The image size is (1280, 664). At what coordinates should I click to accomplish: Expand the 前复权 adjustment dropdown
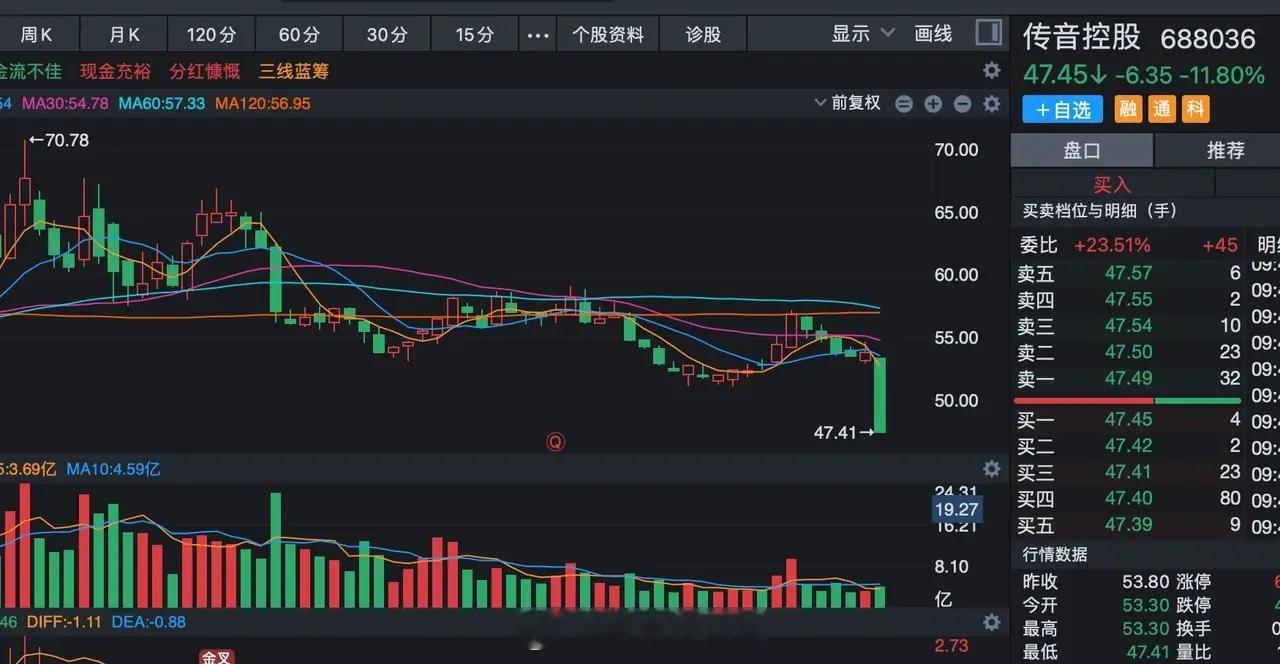pyautogui.click(x=848, y=103)
